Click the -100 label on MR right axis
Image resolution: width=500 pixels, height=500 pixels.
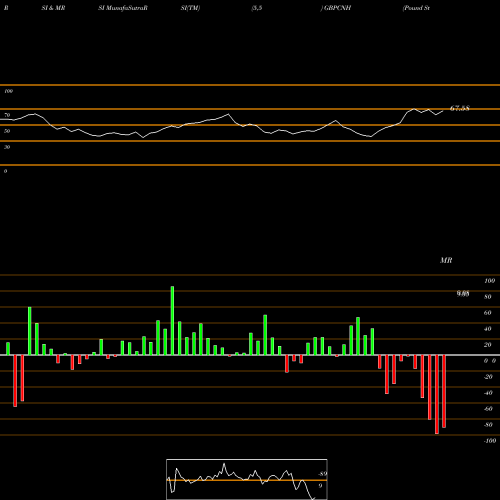point(490,441)
